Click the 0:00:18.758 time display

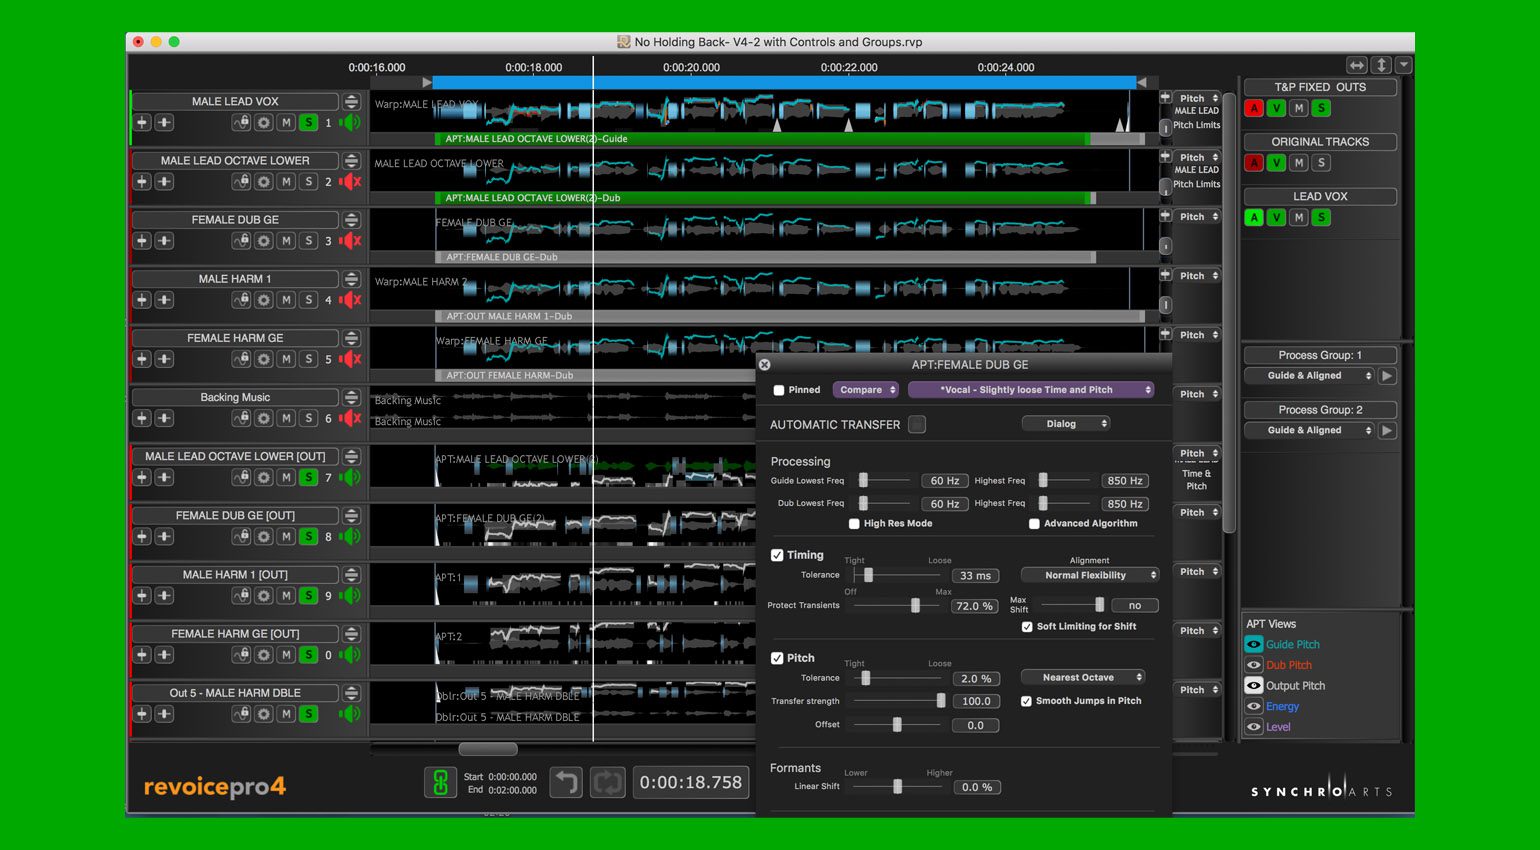(x=691, y=782)
